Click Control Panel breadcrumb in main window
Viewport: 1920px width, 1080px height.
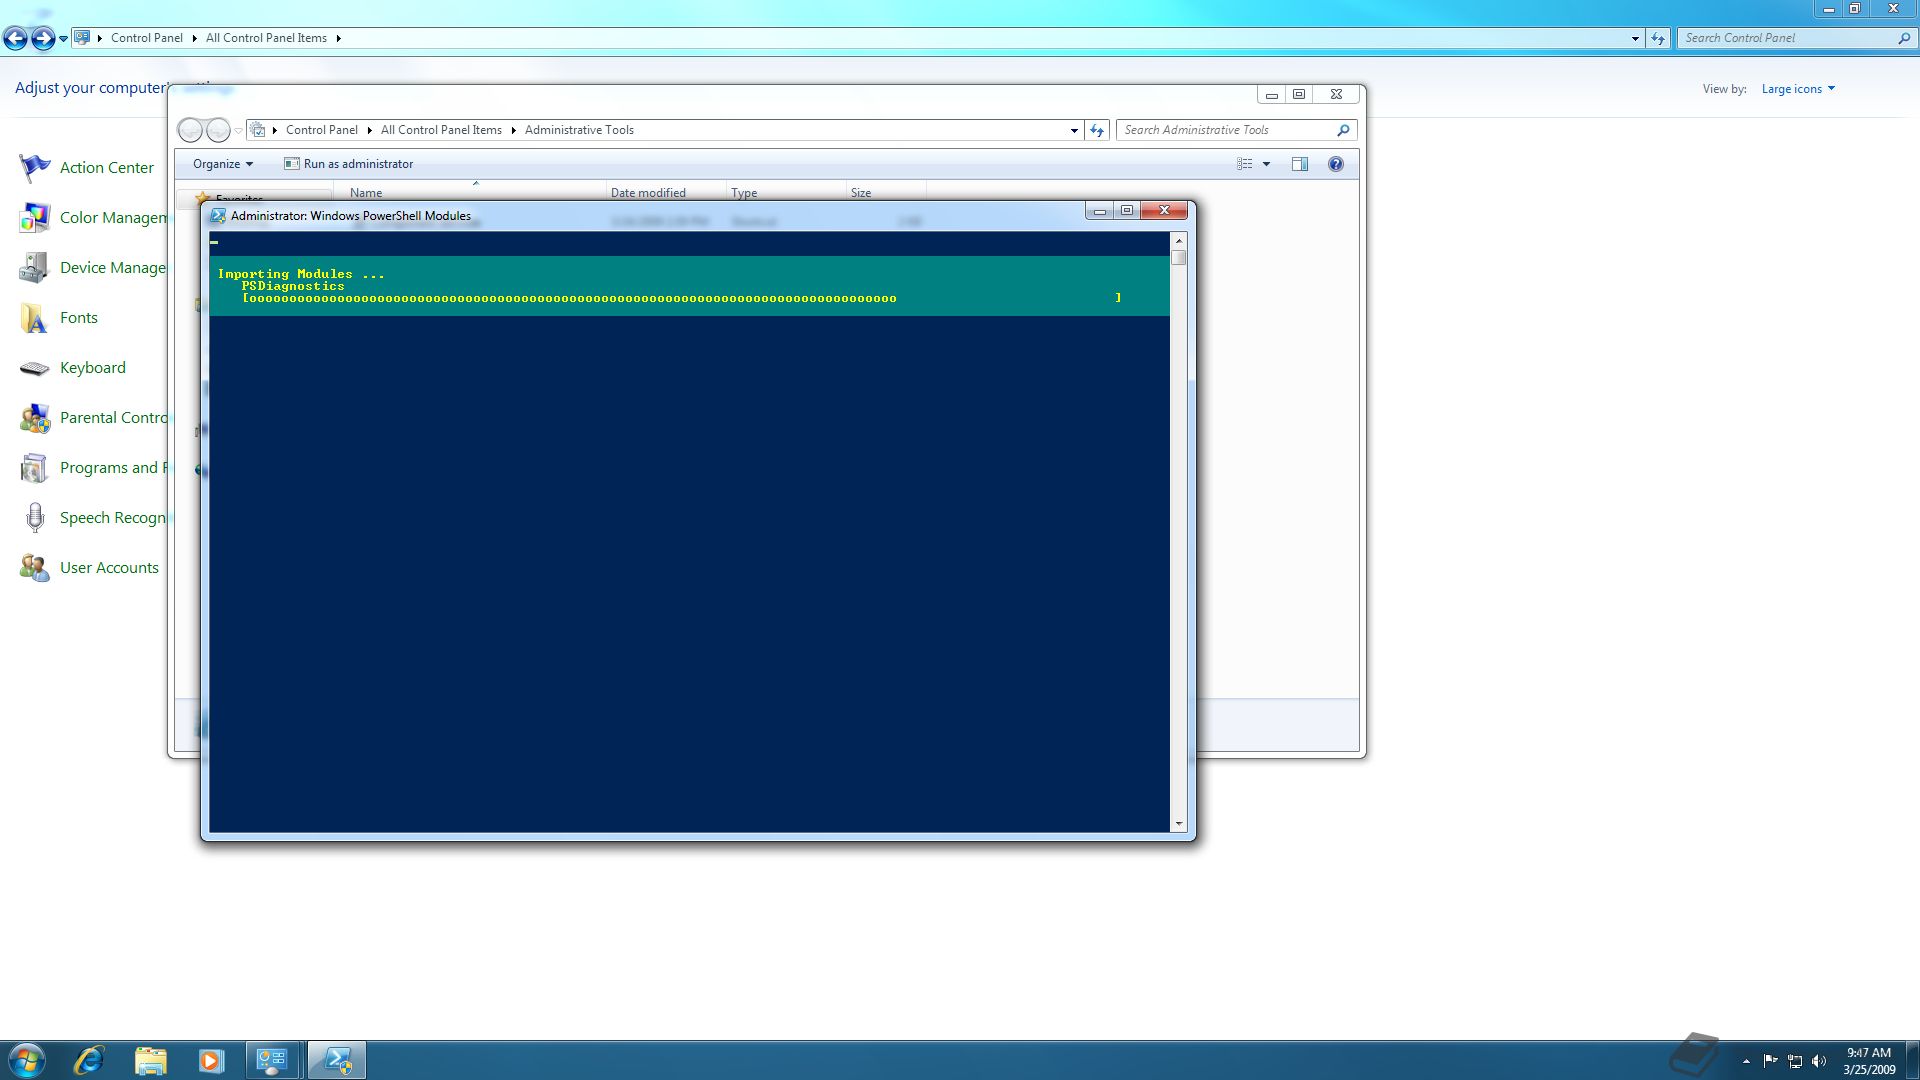(146, 38)
